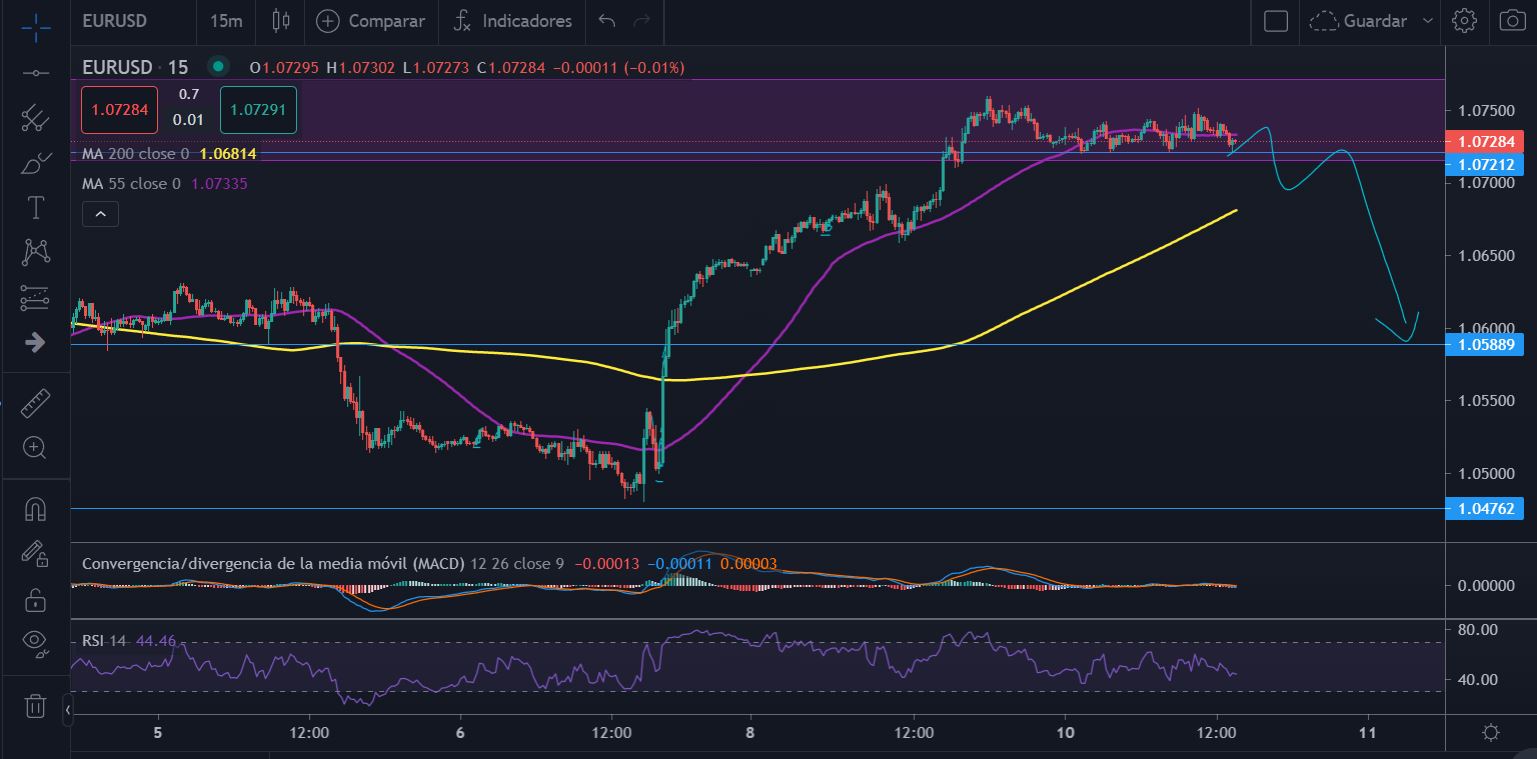Click the 1.05000 price scale value
Image resolution: width=1537 pixels, height=759 pixels.
tap(1485, 473)
